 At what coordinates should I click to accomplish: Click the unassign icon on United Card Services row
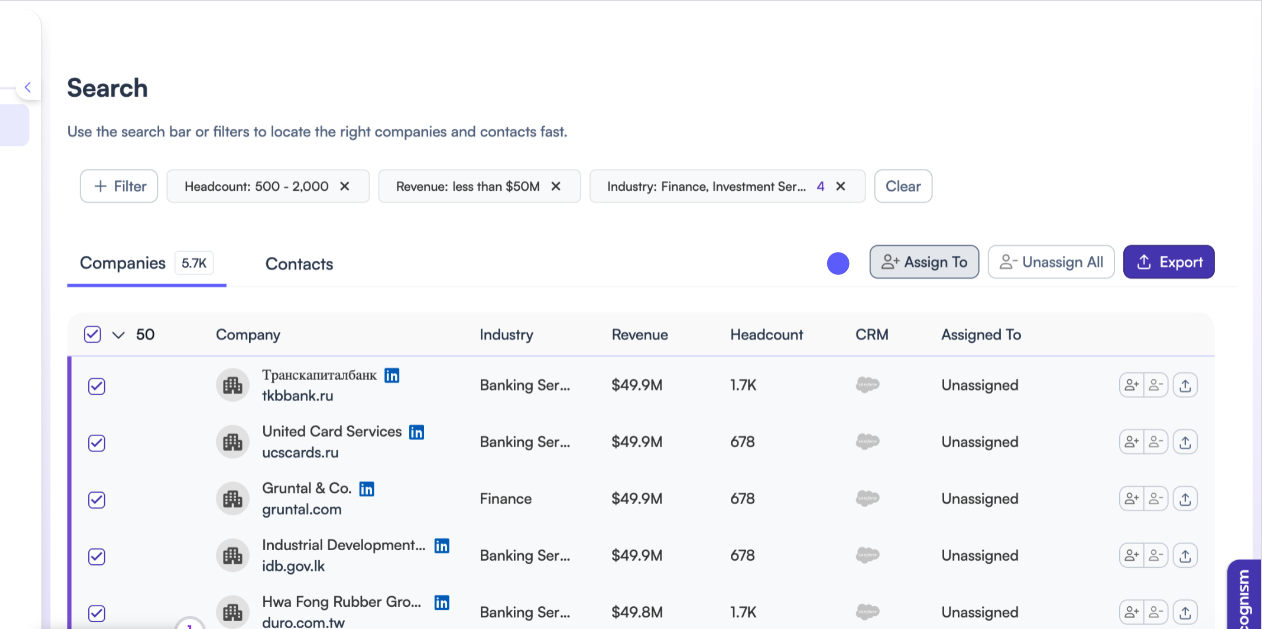coord(1156,441)
